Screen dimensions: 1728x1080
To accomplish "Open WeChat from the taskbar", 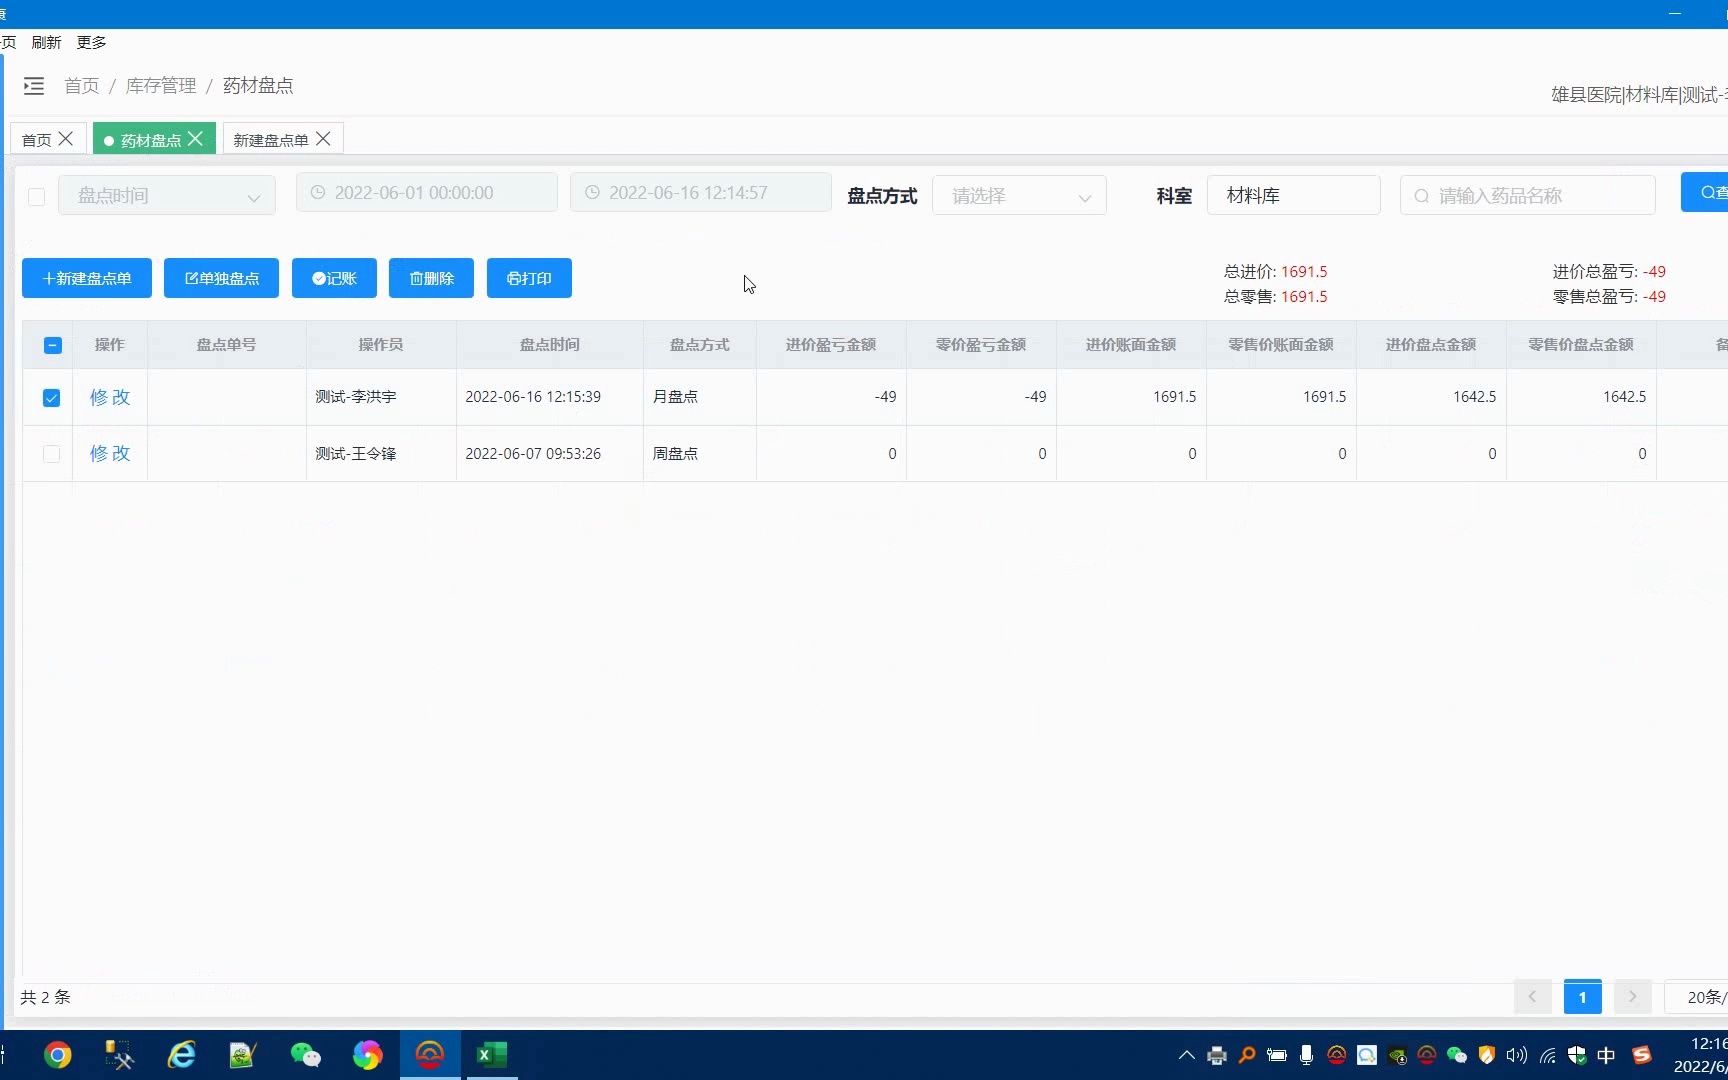I will [305, 1055].
